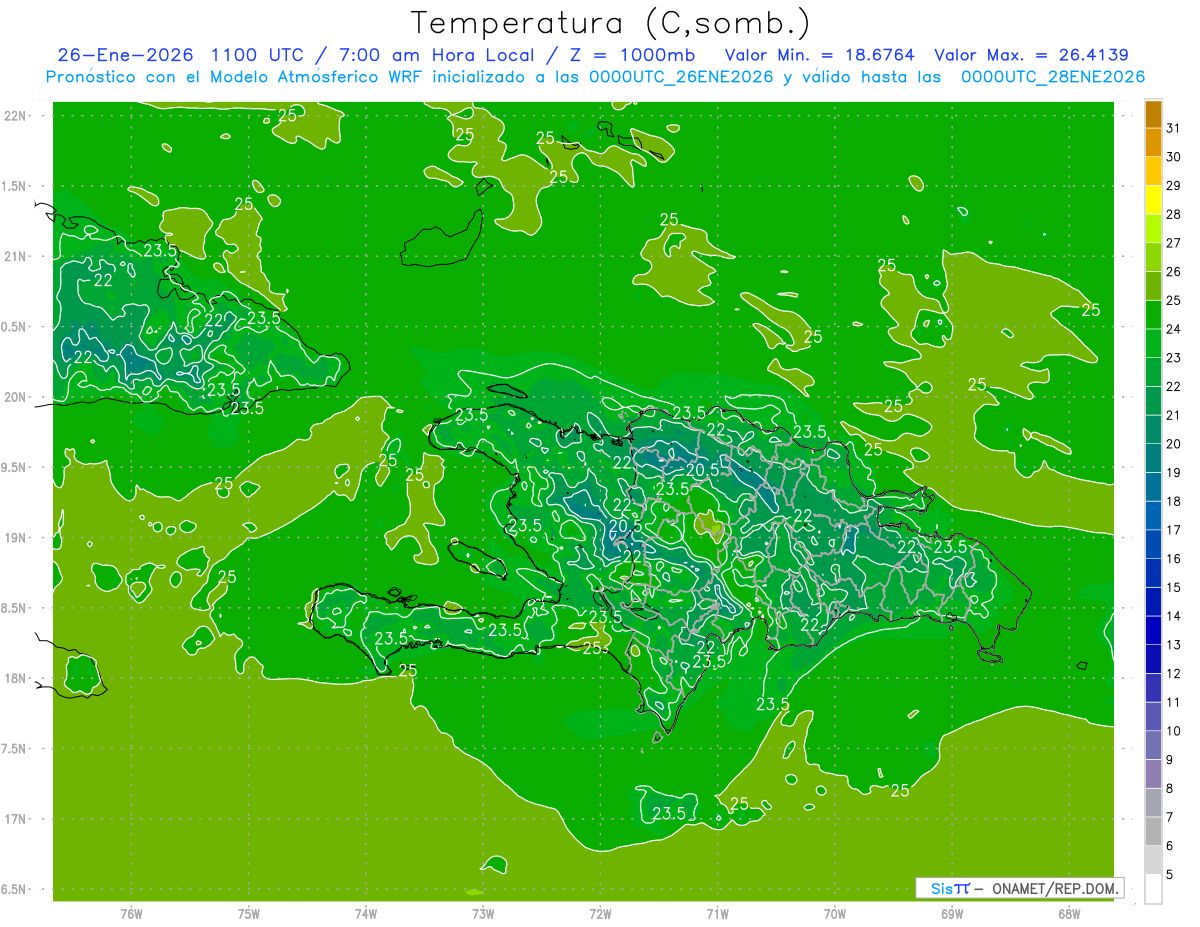
Task: Click longitude axis label "74W"
Action: click(x=366, y=913)
